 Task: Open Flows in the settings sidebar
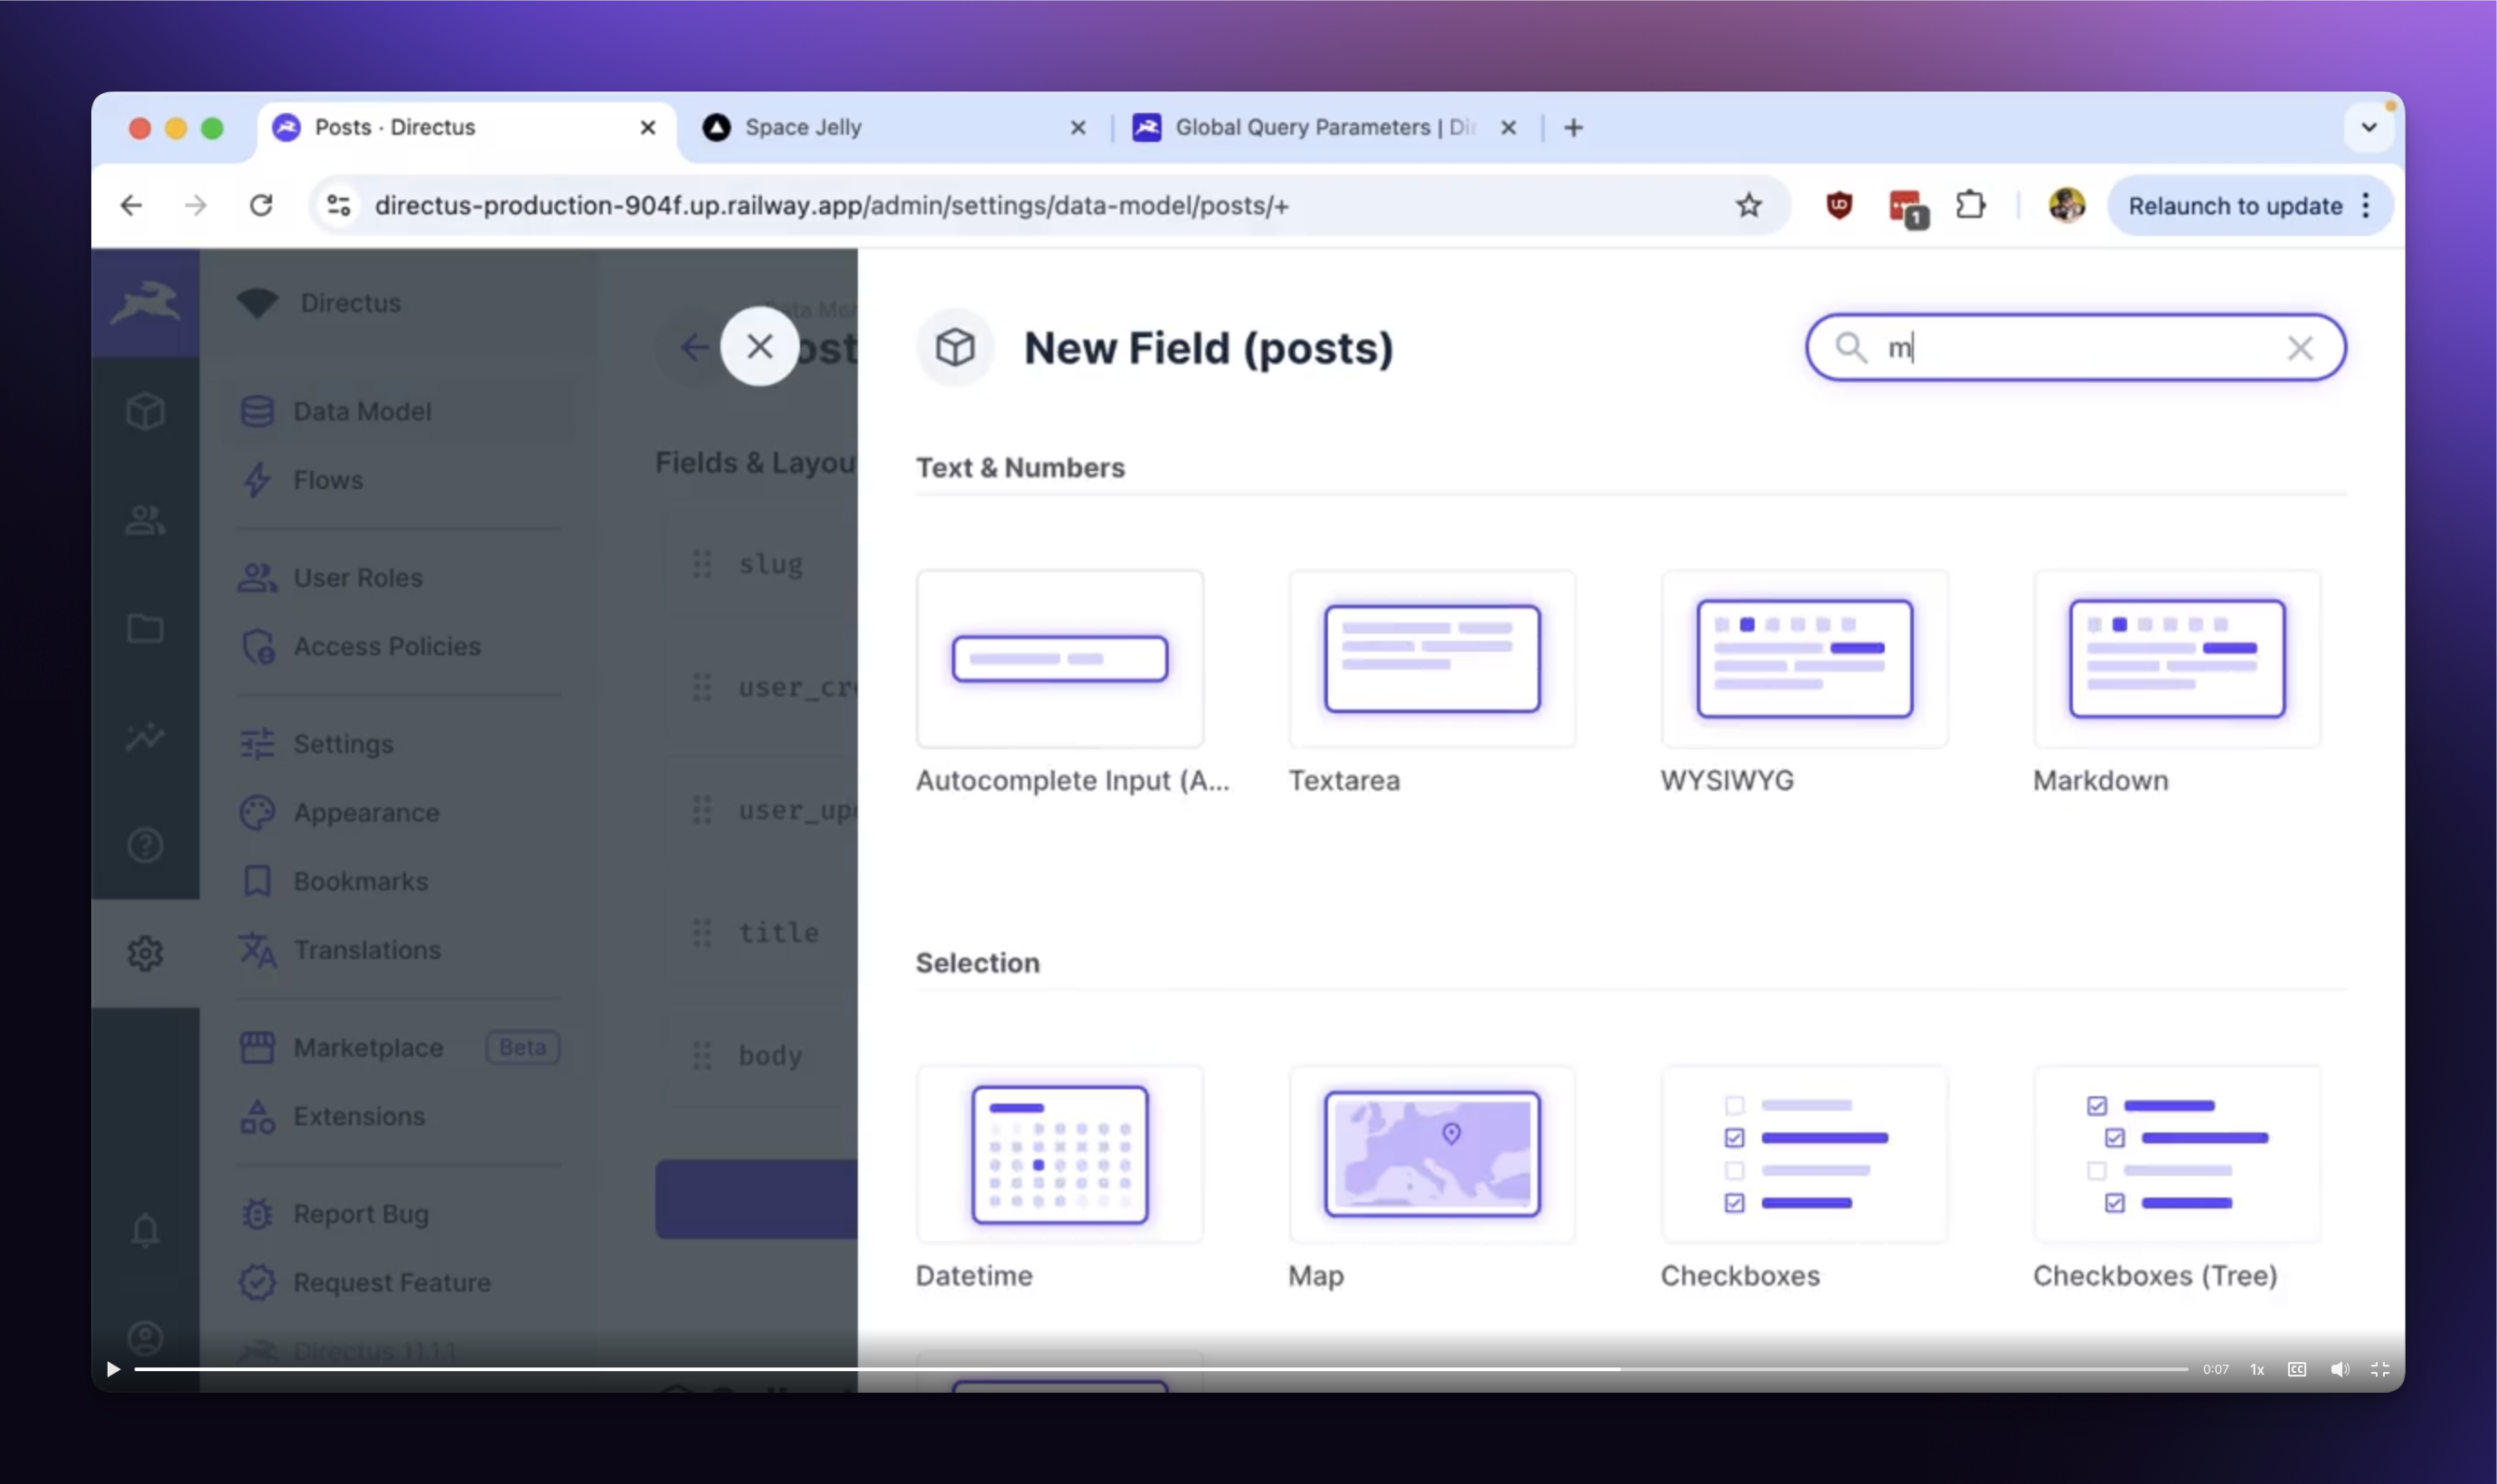tap(399, 480)
